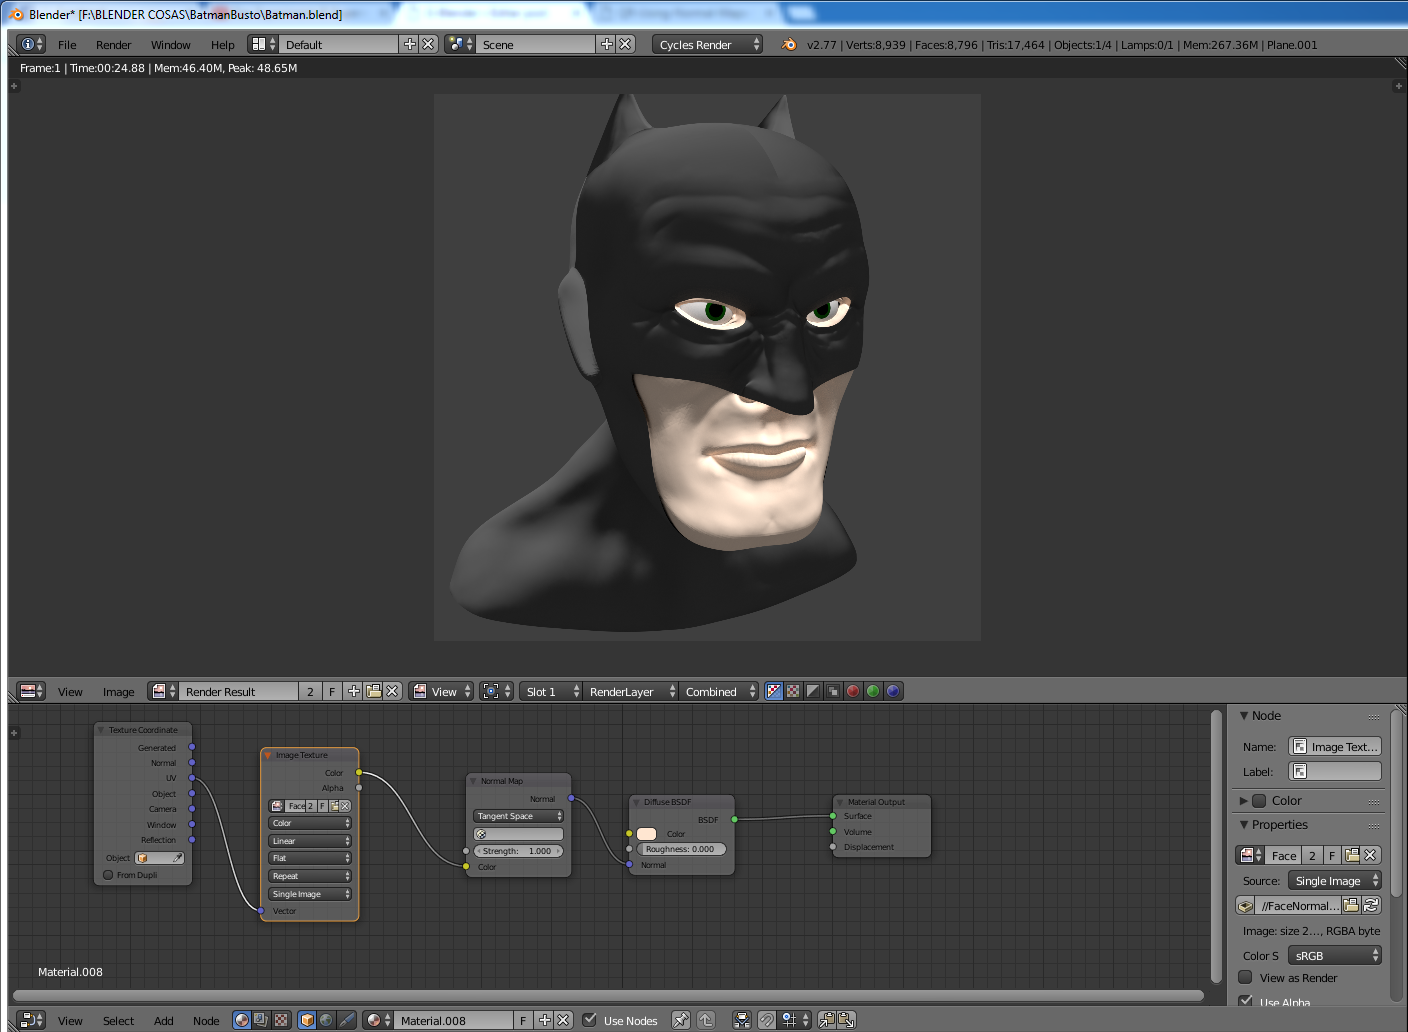Open the Select menu in node editor

(x=118, y=1020)
